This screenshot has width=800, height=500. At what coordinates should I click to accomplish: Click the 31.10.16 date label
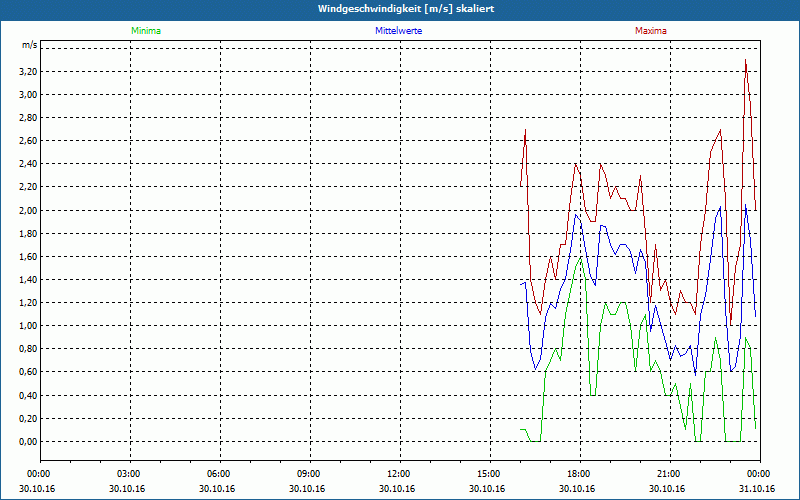(x=757, y=489)
